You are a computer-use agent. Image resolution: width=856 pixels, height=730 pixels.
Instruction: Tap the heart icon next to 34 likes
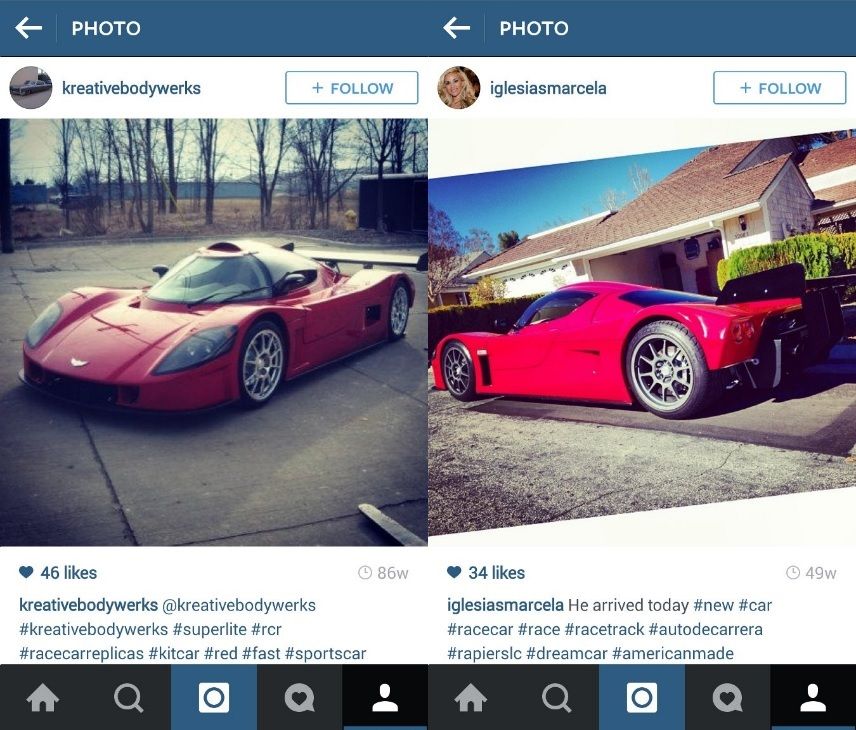(x=454, y=572)
